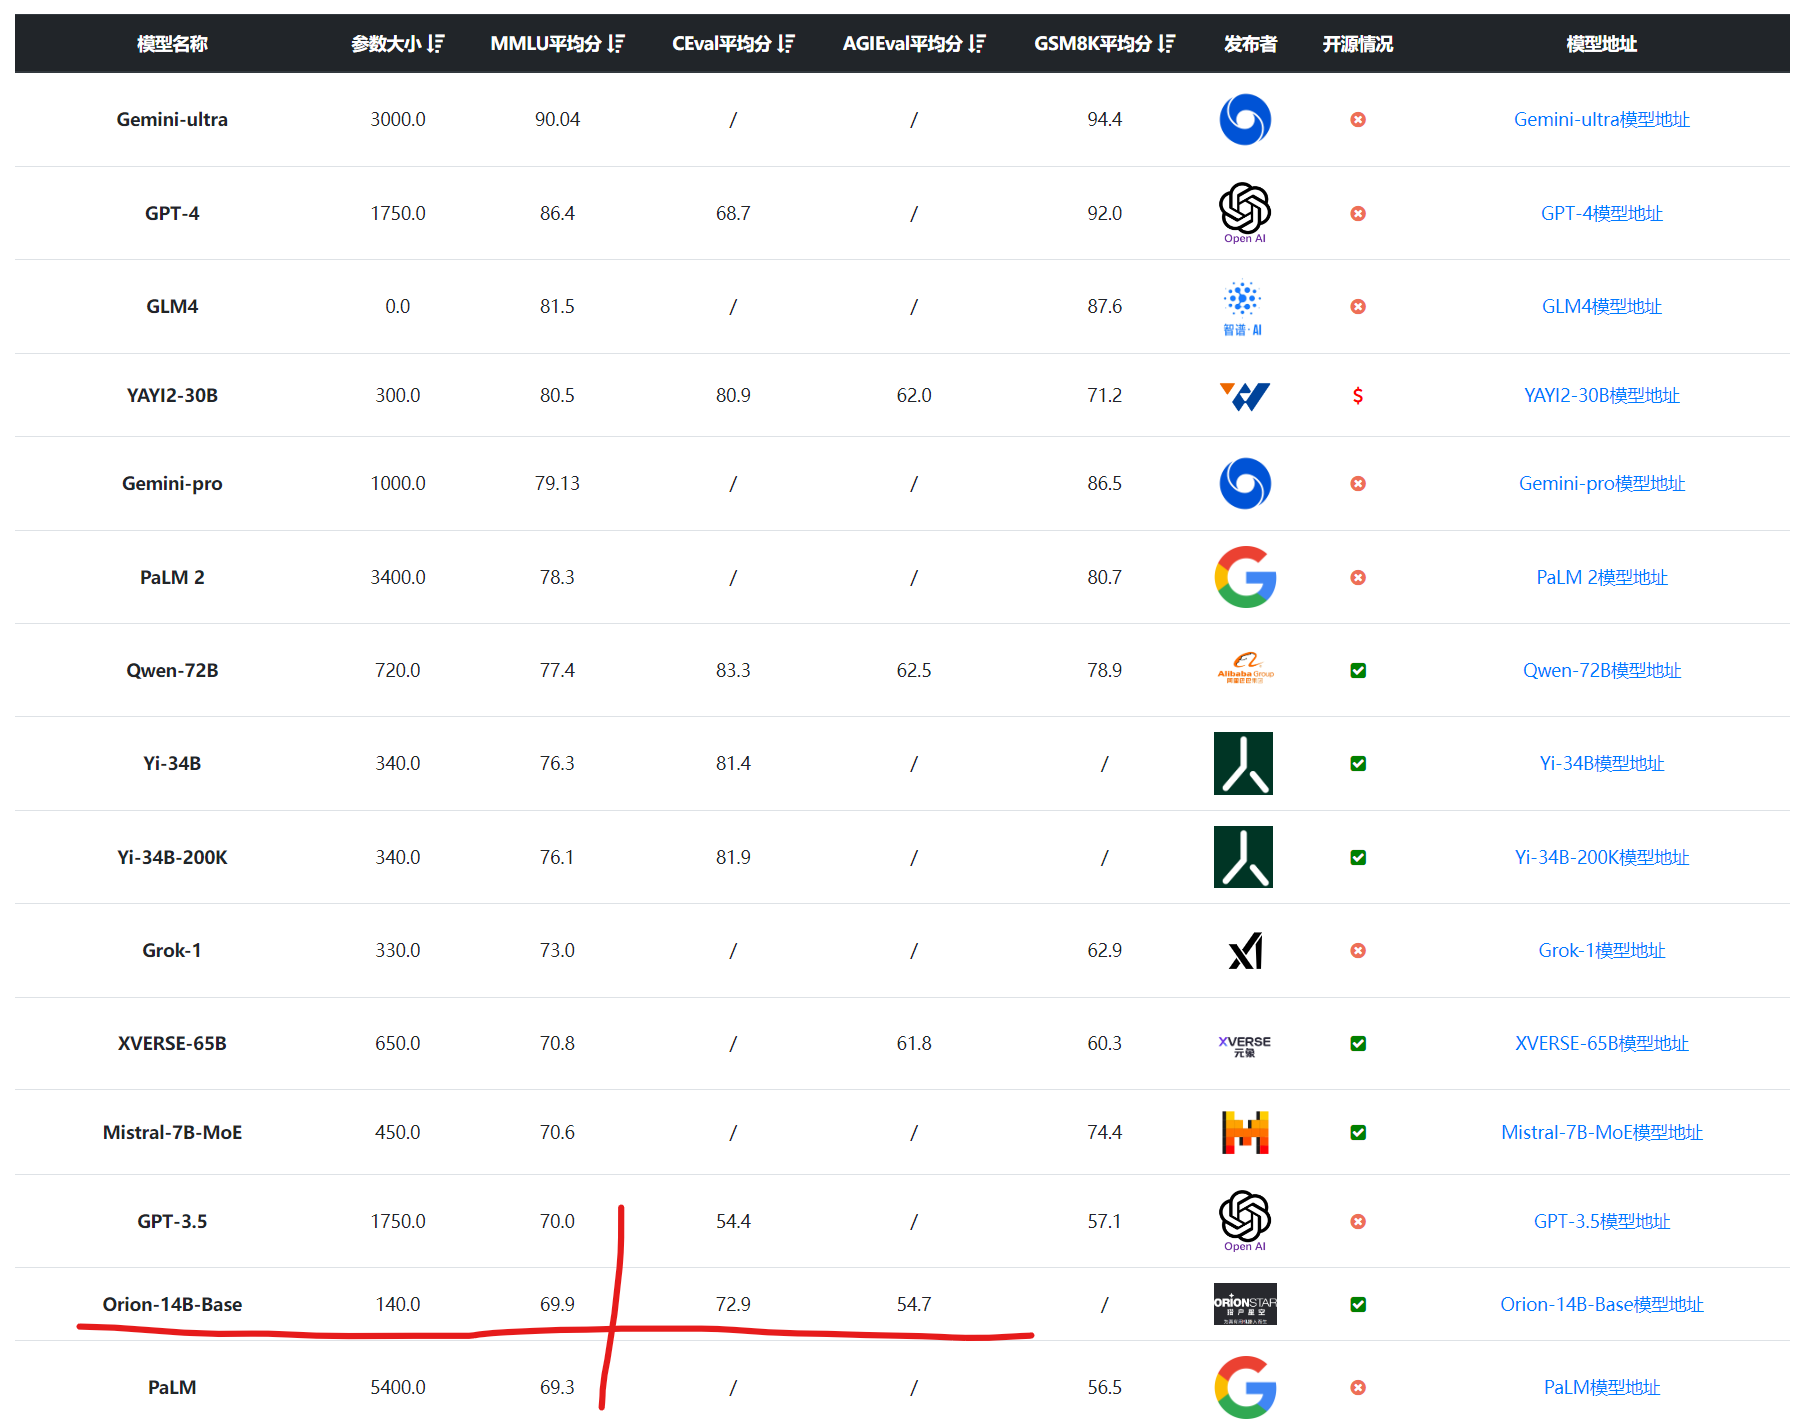Click the Alibaba logo in Qwen-72B row
1807x1423 pixels.
pos(1245,669)
